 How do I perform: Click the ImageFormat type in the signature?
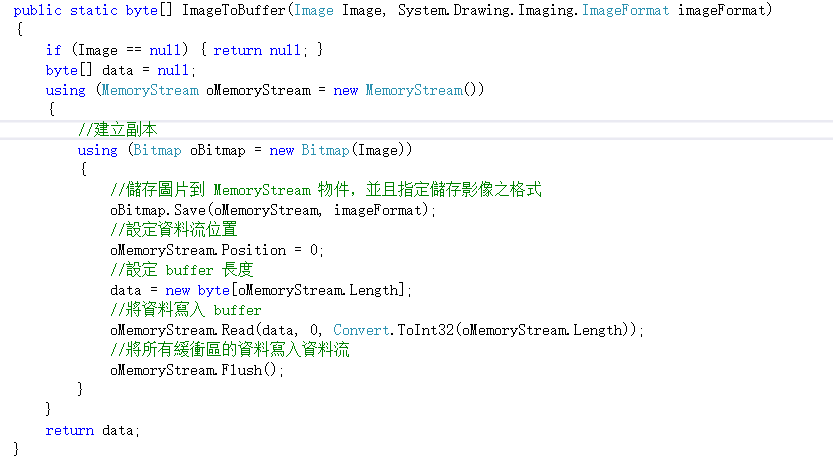tap(625, 11)
